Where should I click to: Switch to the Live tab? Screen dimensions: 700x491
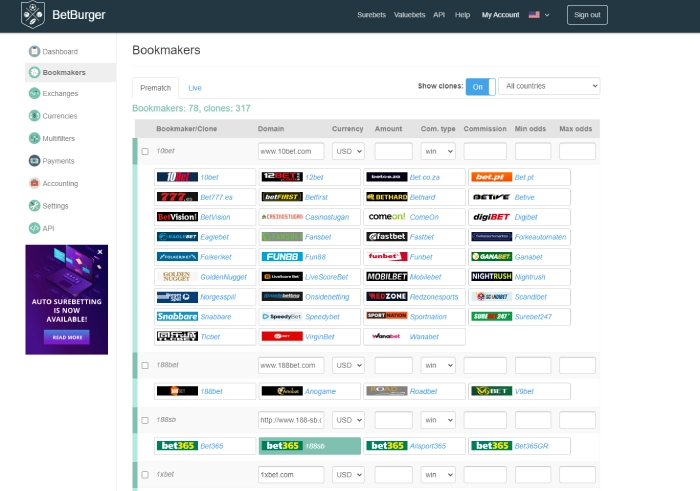pyautogui.click(x=195, y=88)
